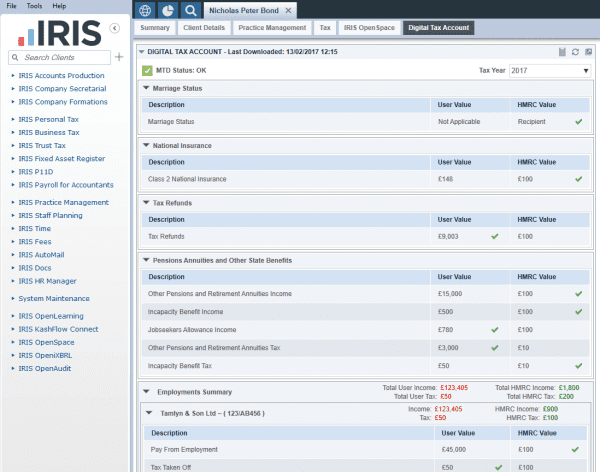Image resolution: width=600 pixels, height=472 pixels.
Task: Collapse the National Insurance section
Action: 146,145
